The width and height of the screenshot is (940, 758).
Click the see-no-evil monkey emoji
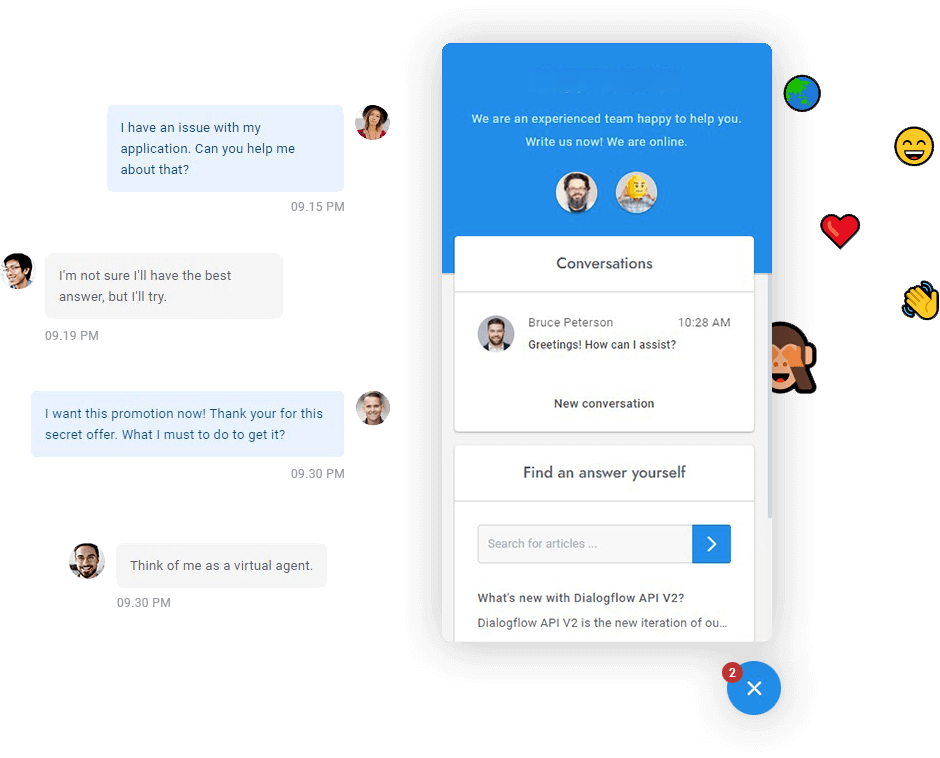[x=793, y=357]
